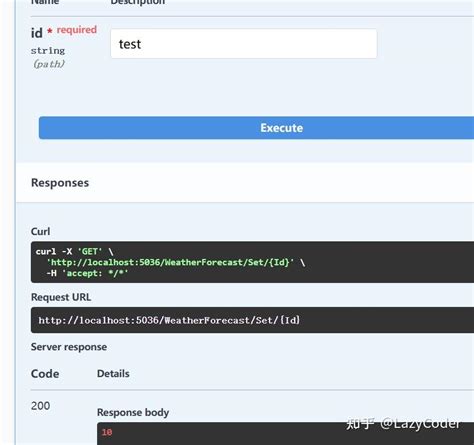Screen dimensions: 474x445
Task: Click the string (path) type label
Action: click(x=48, y=57)
